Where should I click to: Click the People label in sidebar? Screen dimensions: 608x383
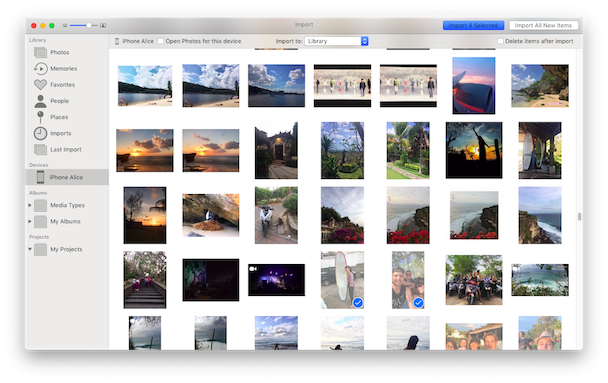[x=59, y=101]
